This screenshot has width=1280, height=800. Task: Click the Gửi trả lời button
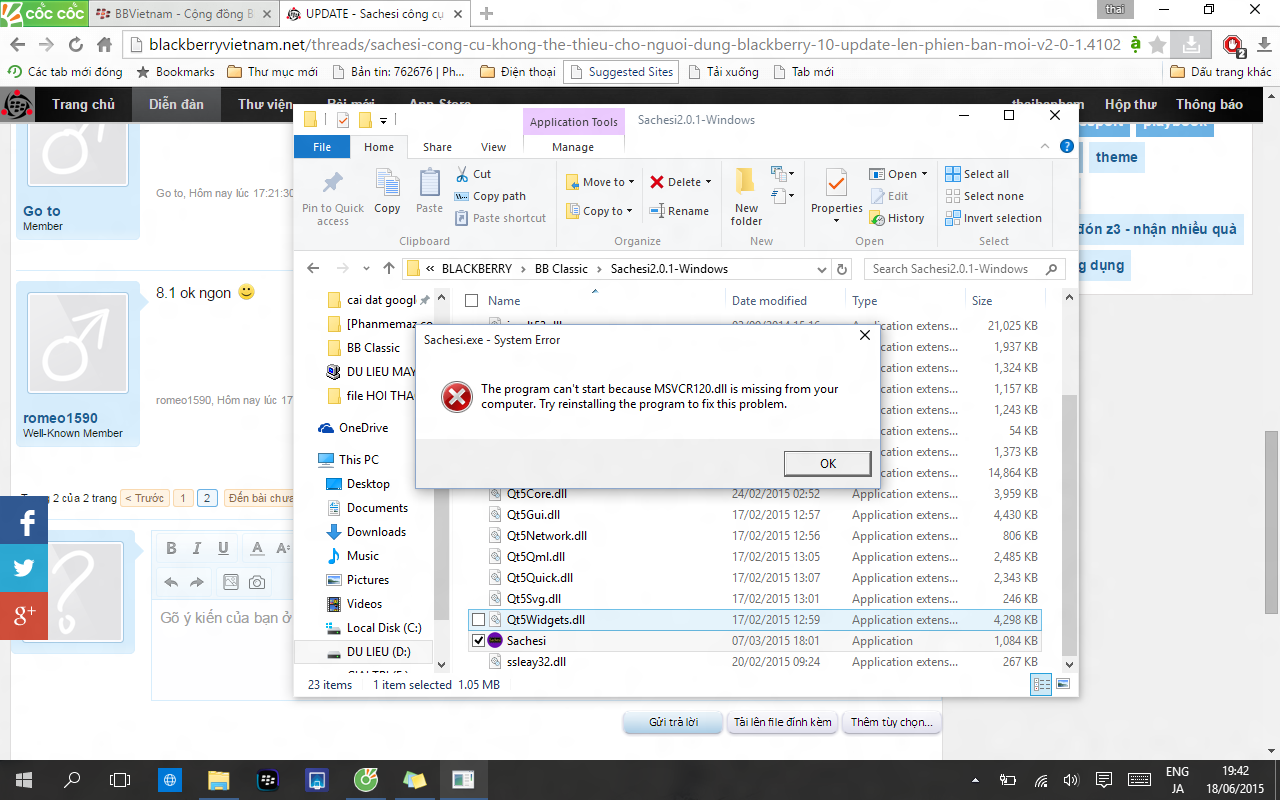click(673, 722)
